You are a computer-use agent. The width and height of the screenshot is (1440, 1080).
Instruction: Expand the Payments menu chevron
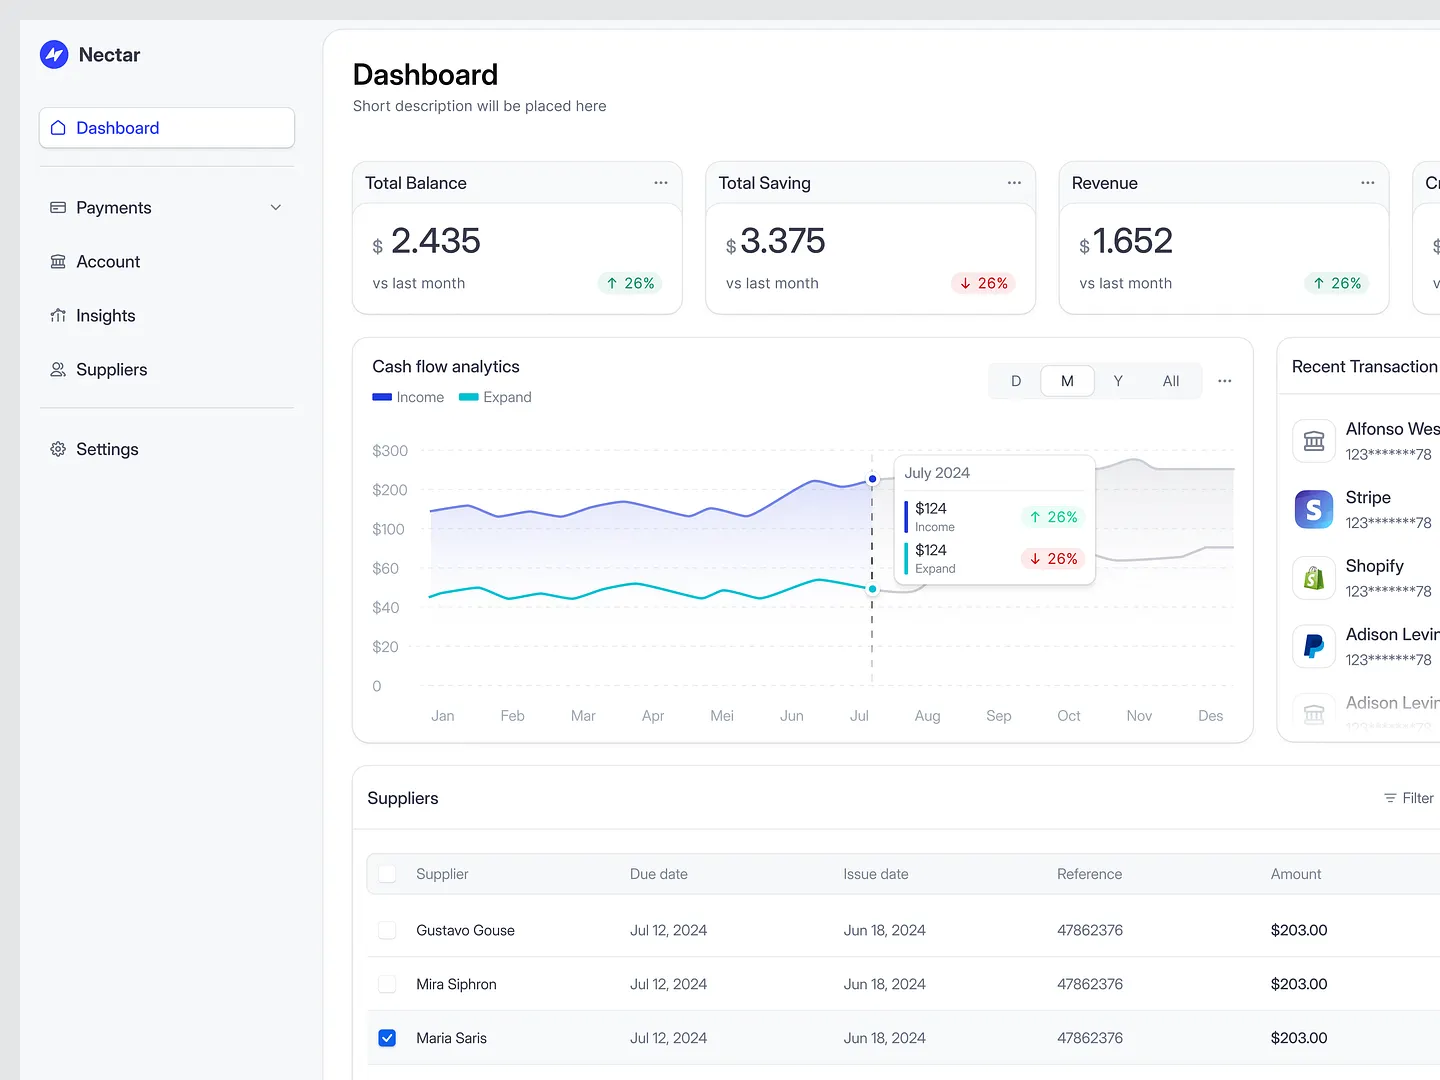click(x=276, y=207)
